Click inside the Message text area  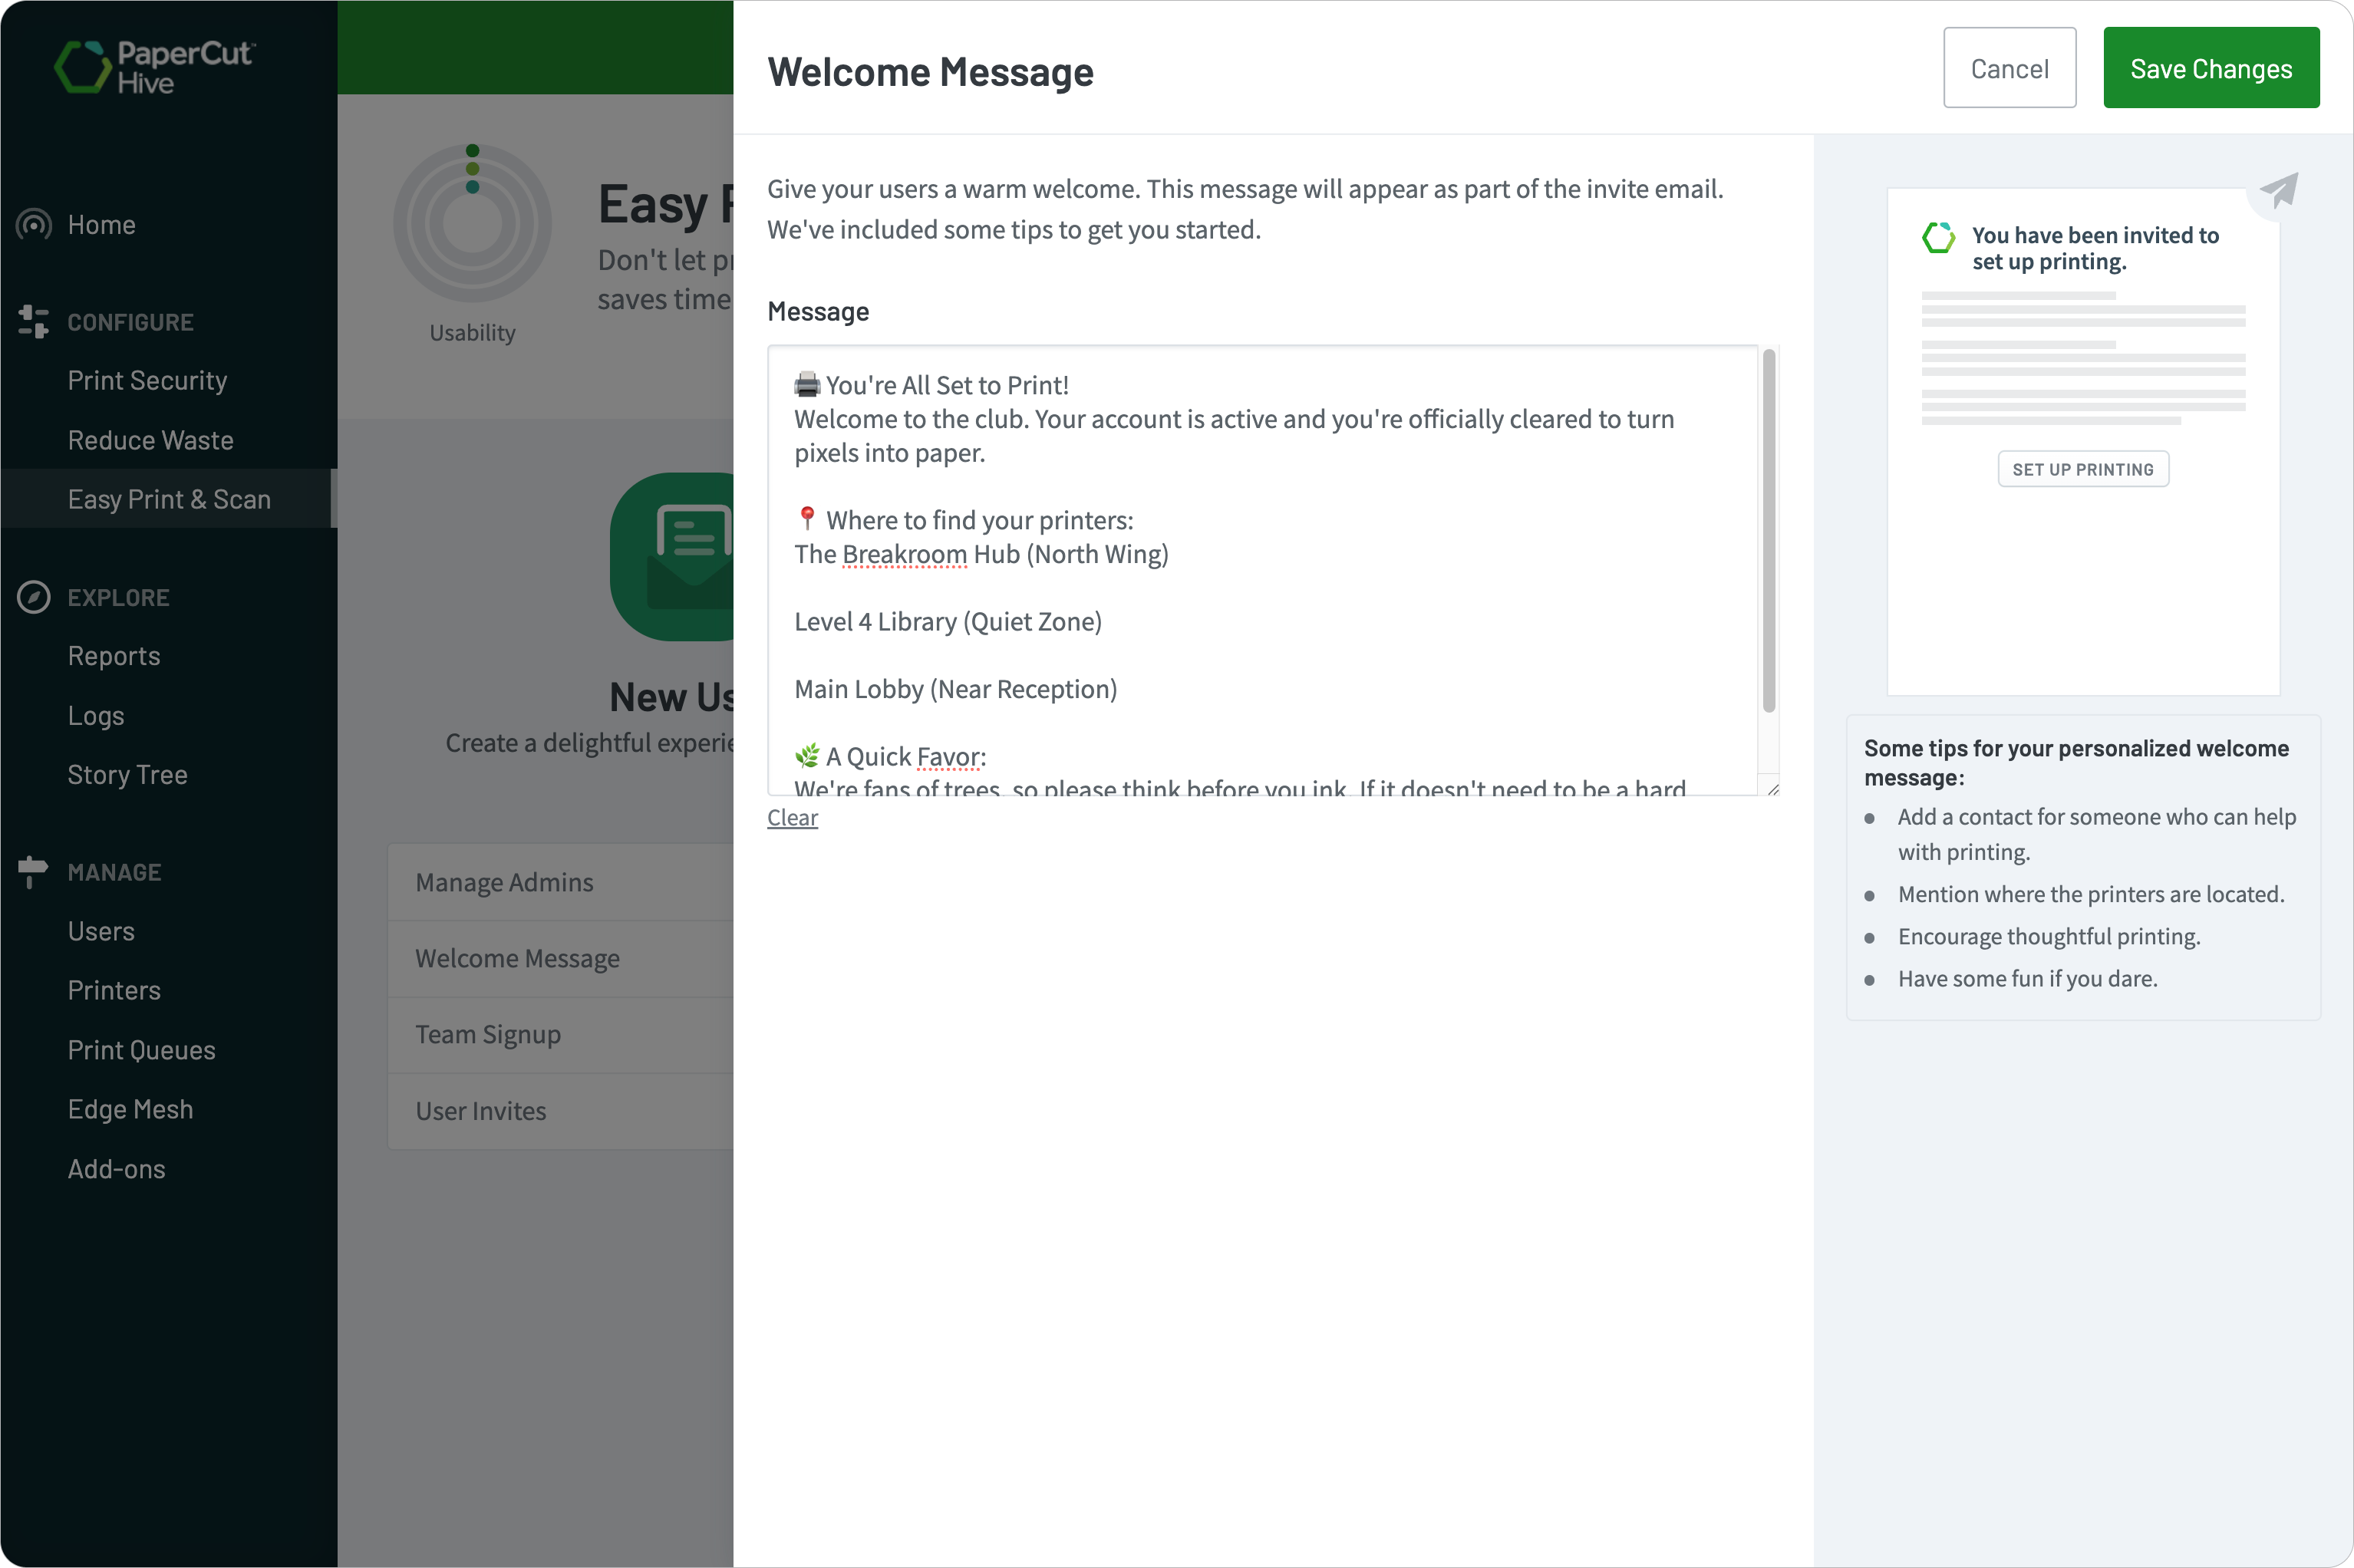[x=1260, y=570]
